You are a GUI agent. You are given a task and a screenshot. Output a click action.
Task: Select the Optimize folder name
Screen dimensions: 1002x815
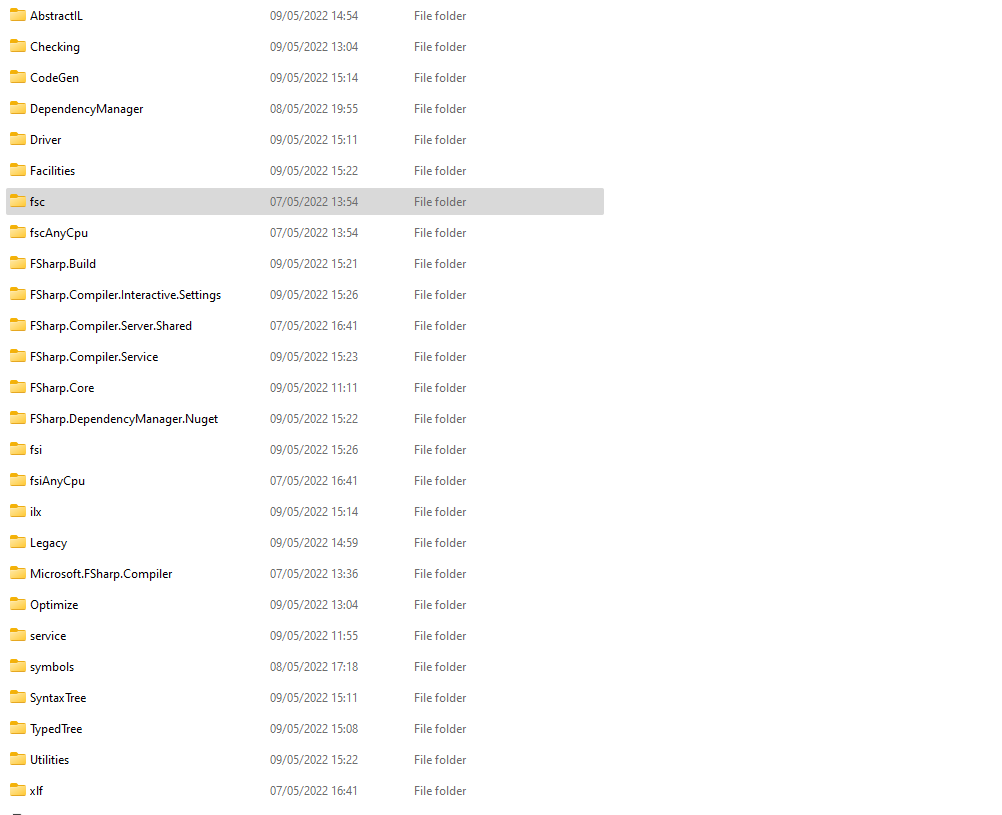(x=54, y=605)
